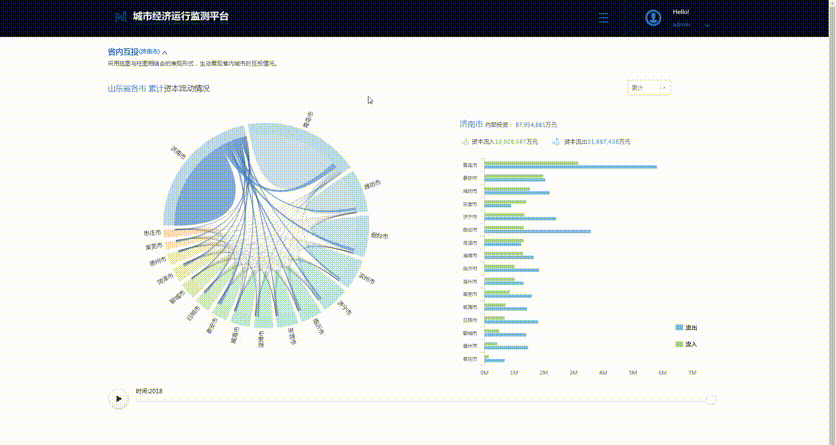Viewport: 836px width, 445px height.
Task: Click the 青岛市 green inflow bar
Action: pyautogui.click(x=531, y=163)
